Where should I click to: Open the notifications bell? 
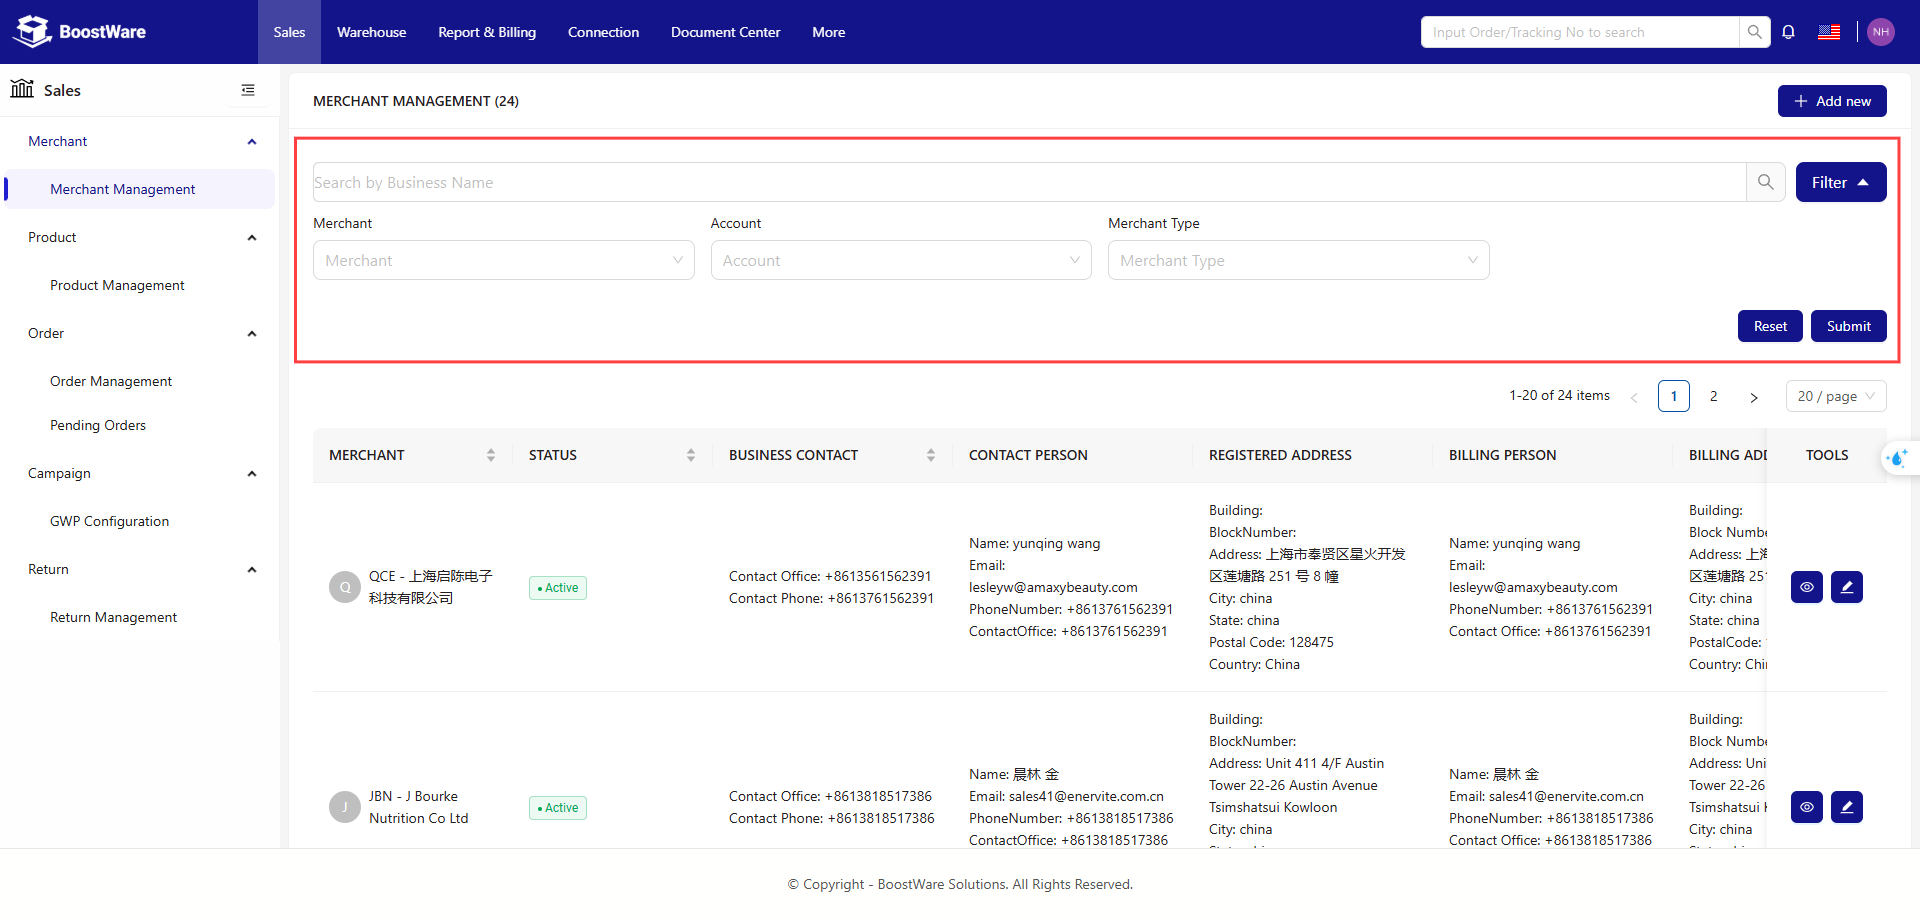(1789, 32)
